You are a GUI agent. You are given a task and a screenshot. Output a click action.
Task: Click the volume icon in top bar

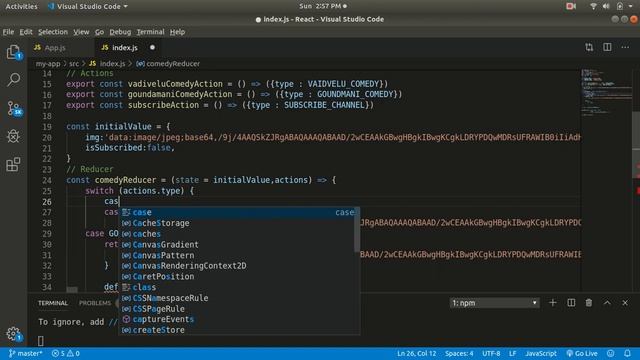(606, 6)
